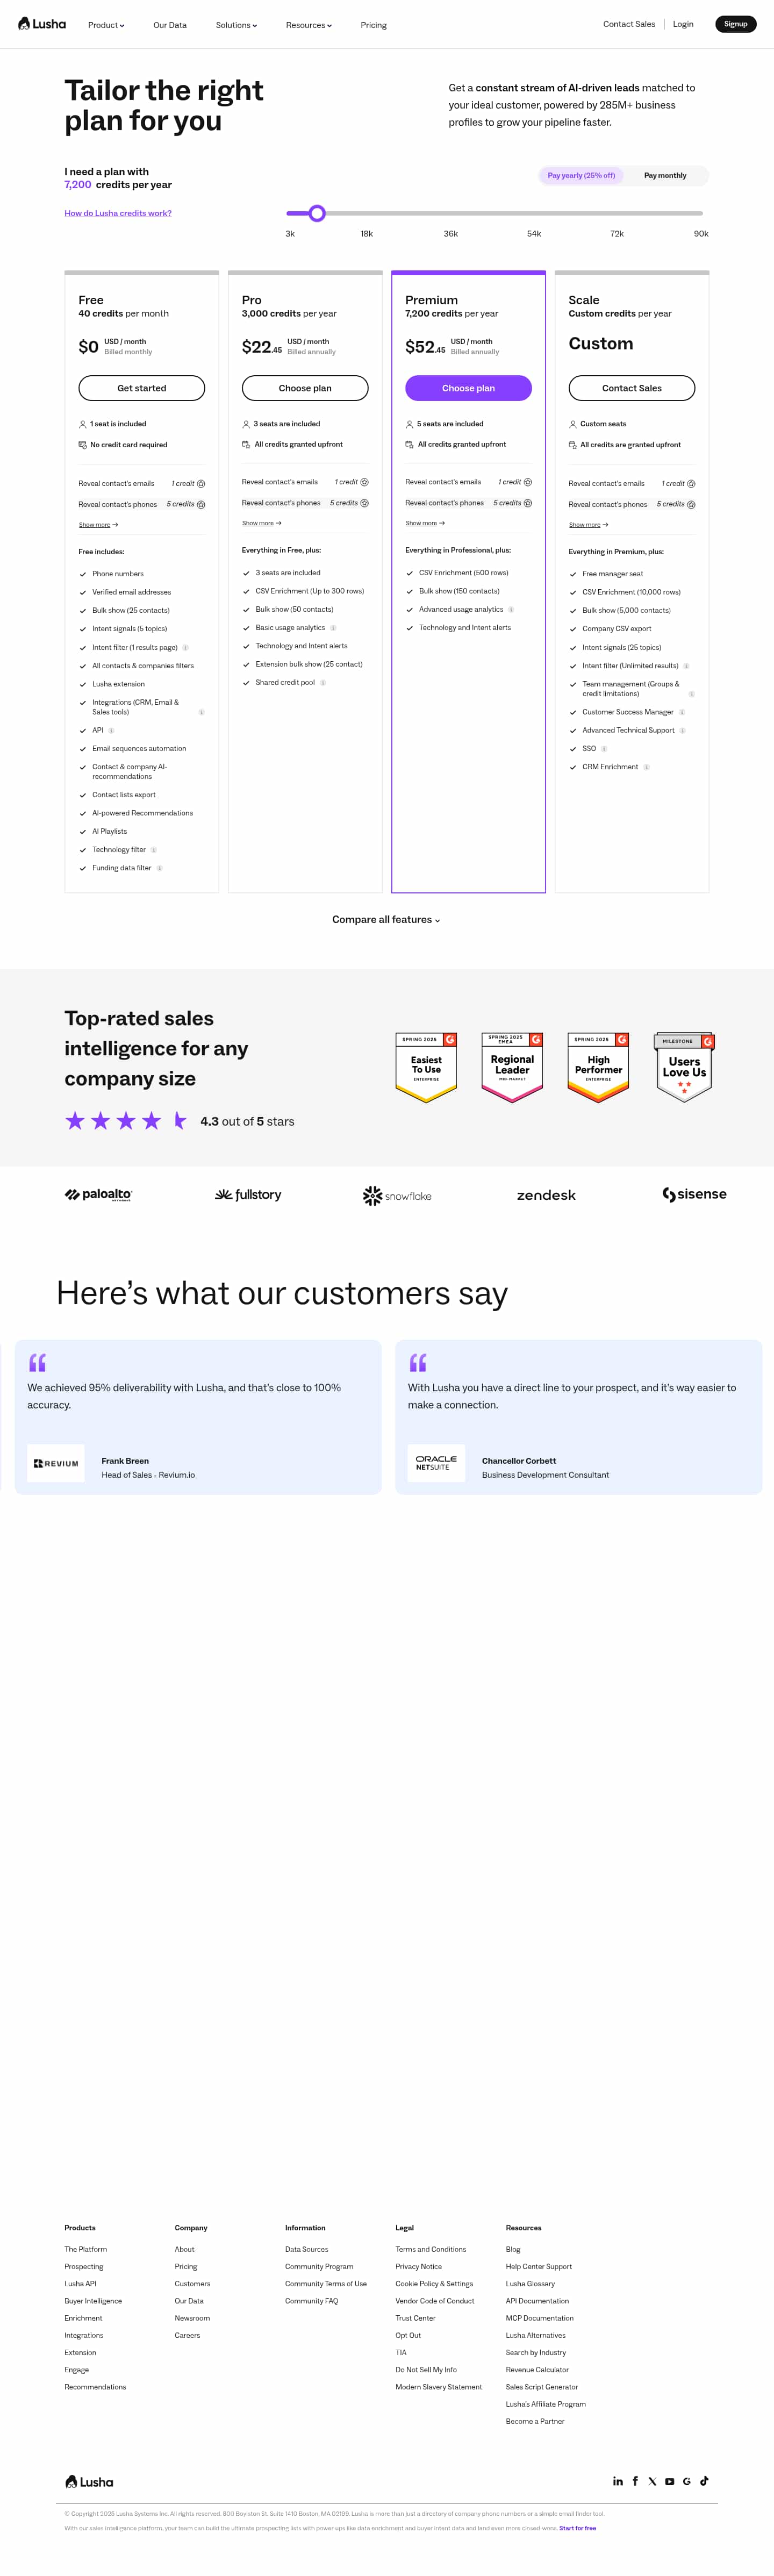The image size is (774, 2576).
Task: Go to Pricing in the top navigation
Action: pyautogui.click(x=373, y=25)
